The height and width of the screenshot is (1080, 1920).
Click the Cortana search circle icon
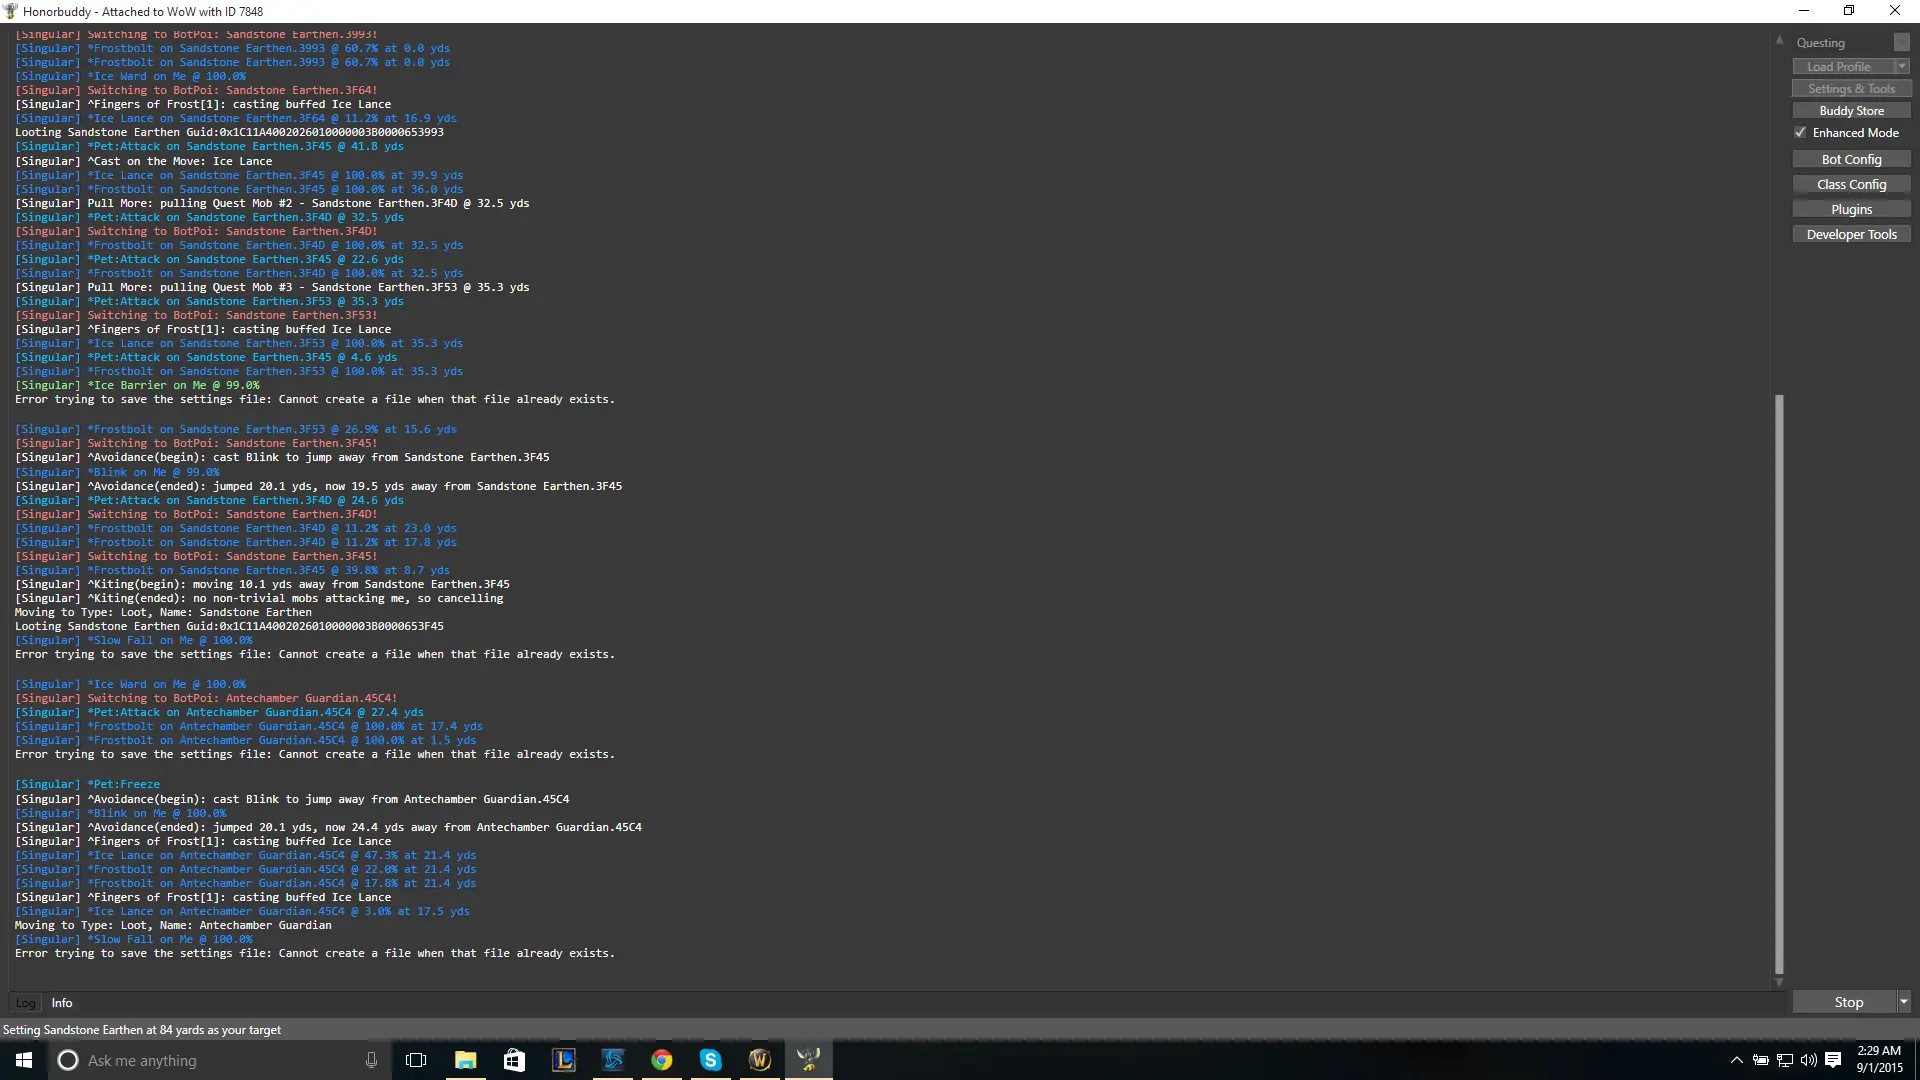[68, 1060]
